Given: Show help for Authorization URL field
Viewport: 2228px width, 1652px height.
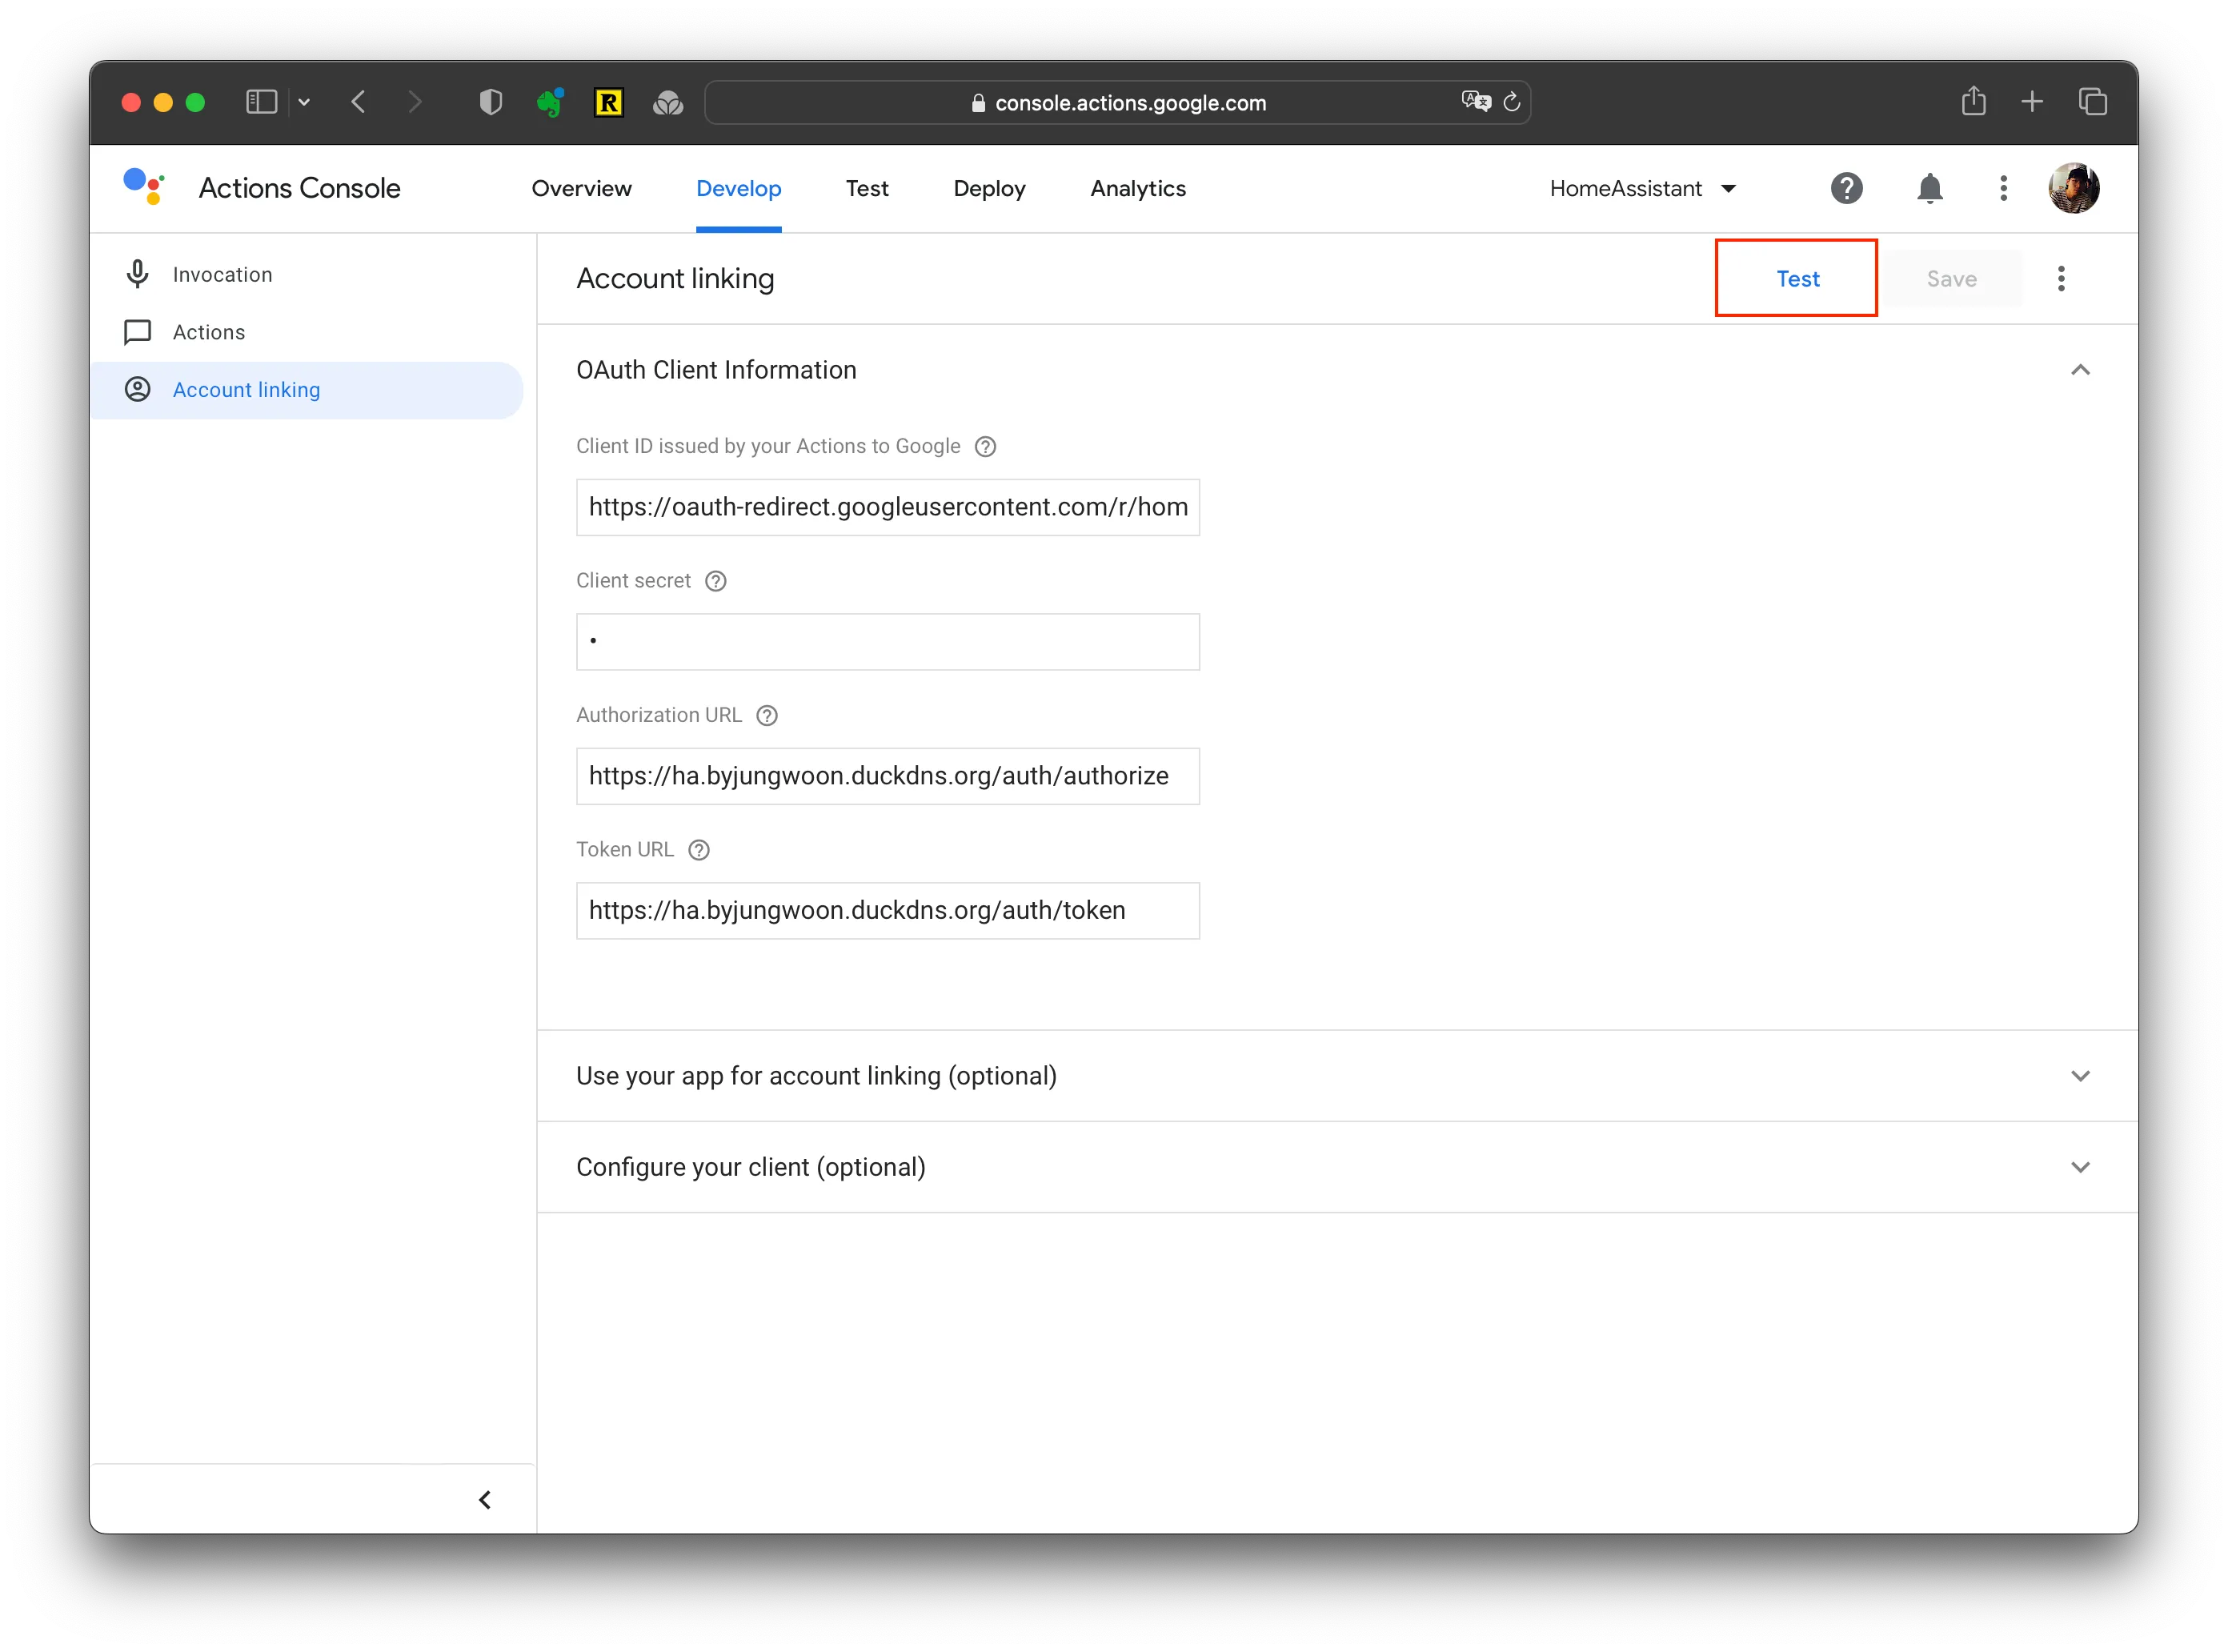Looking at the screenshot, I should tap(767, 716).
